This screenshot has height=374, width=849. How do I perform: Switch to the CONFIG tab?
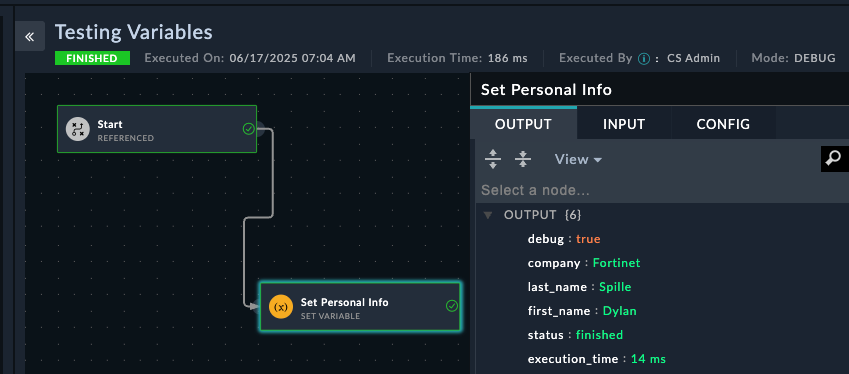tap(723, 124)
